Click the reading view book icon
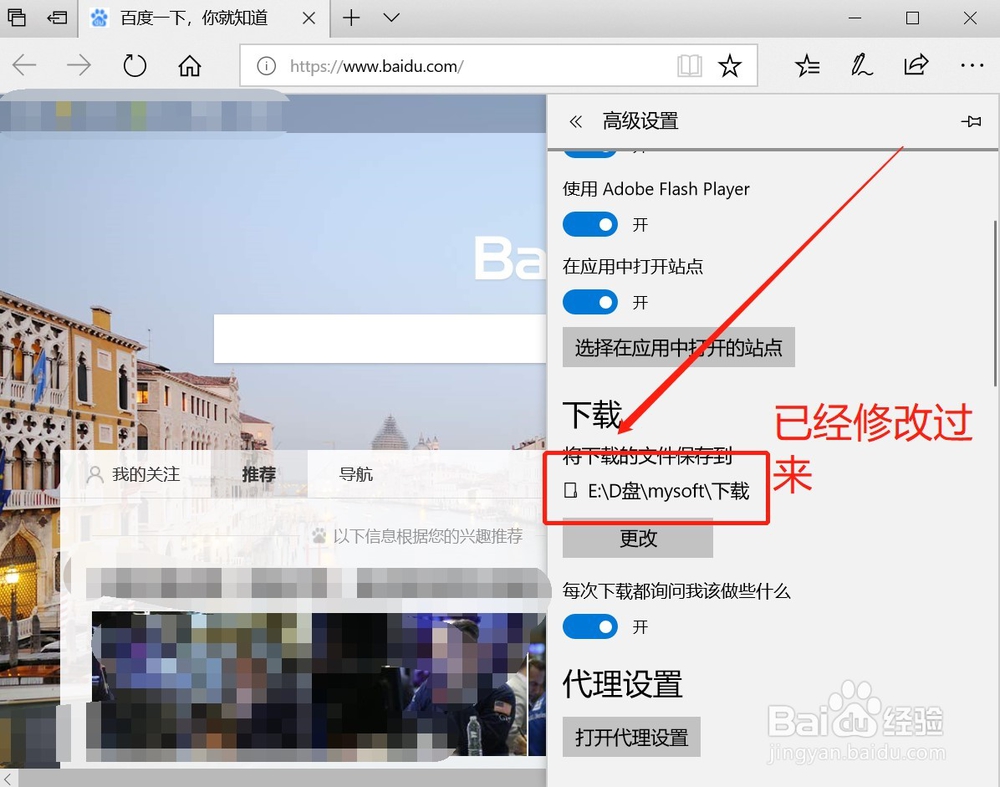The image size is (1000, 787). [x=689, y=65]
